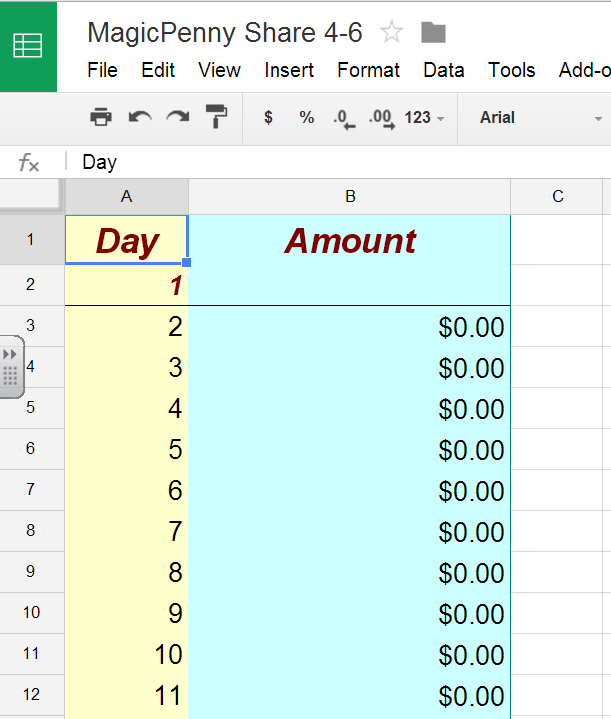Select the day 3 cell

(127, 367)
